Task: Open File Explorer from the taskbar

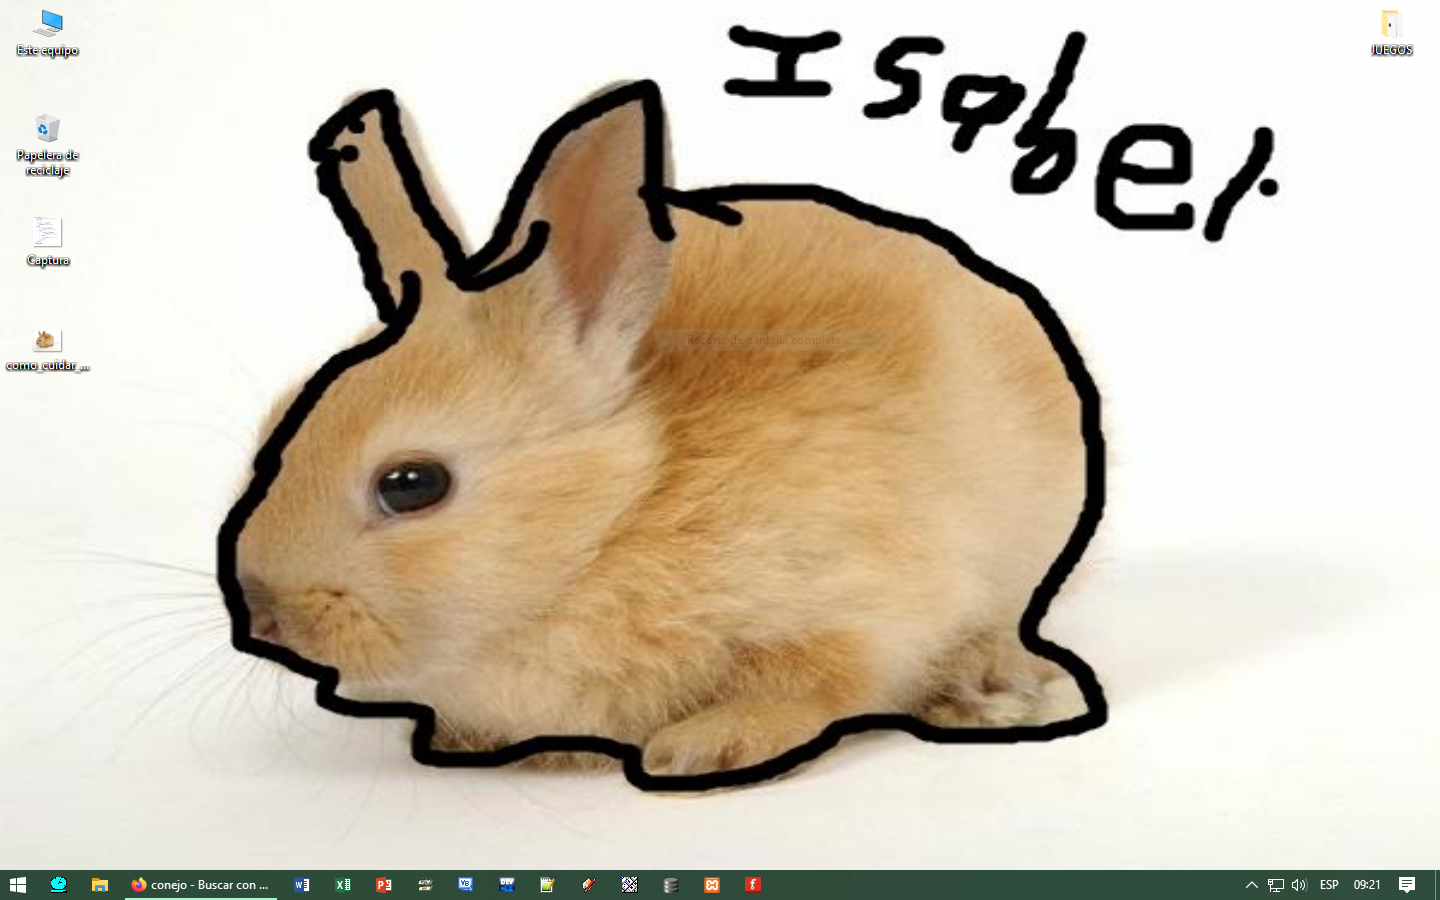Action: tap(100, 885)
